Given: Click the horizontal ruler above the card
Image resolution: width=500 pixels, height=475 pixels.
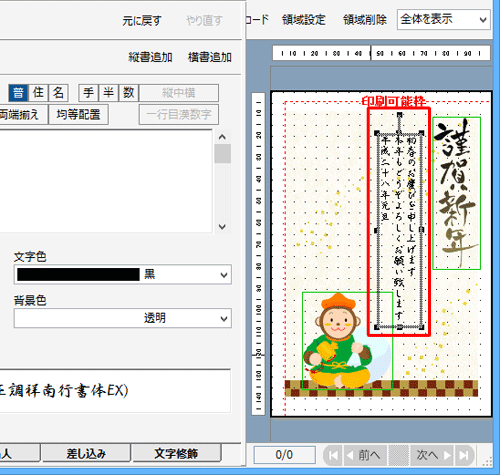Looking at the screenshot, I should tap(381, 53).
